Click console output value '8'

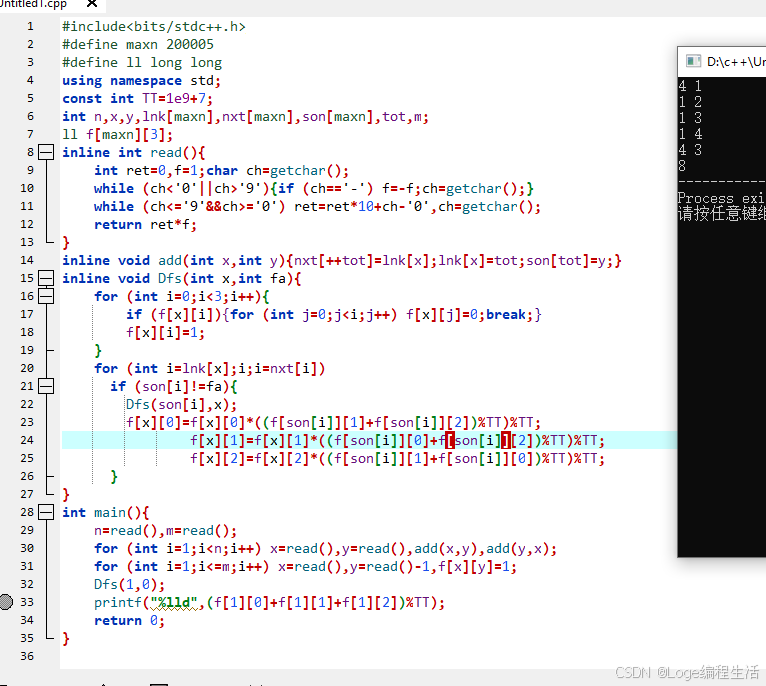(x=682, y=166)
